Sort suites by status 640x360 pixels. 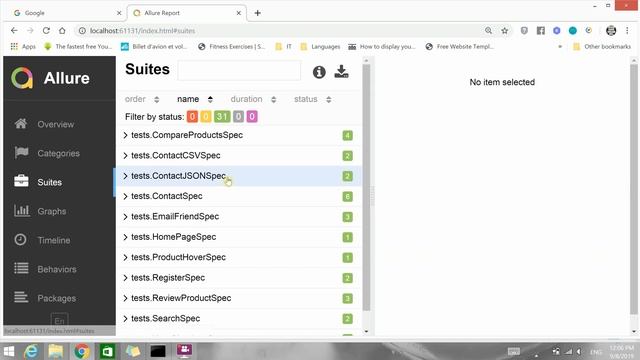click(x=312, y=99)
